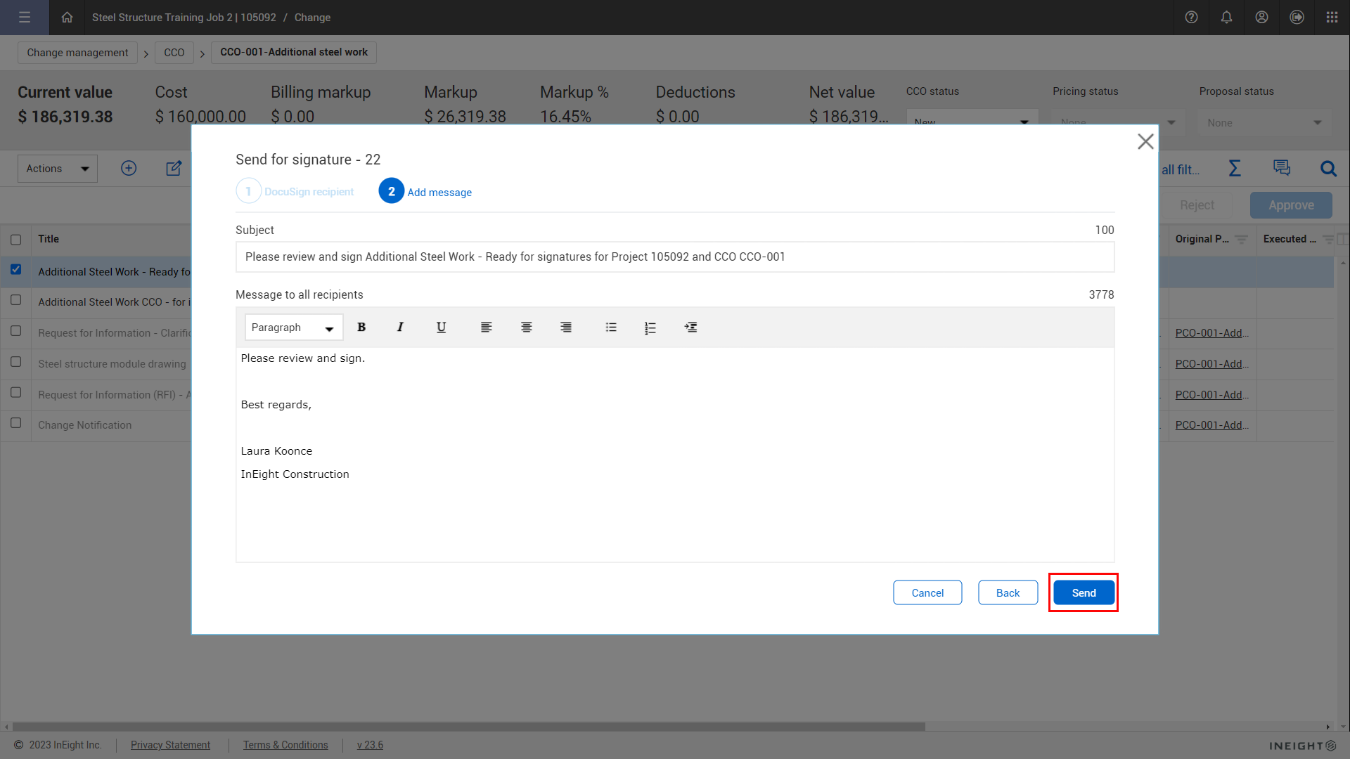The width and height of the screenshot is (1350, 759).
Task: Open the summation (sigma) tool on the toolbar
Action: [x=1234, y=168]
